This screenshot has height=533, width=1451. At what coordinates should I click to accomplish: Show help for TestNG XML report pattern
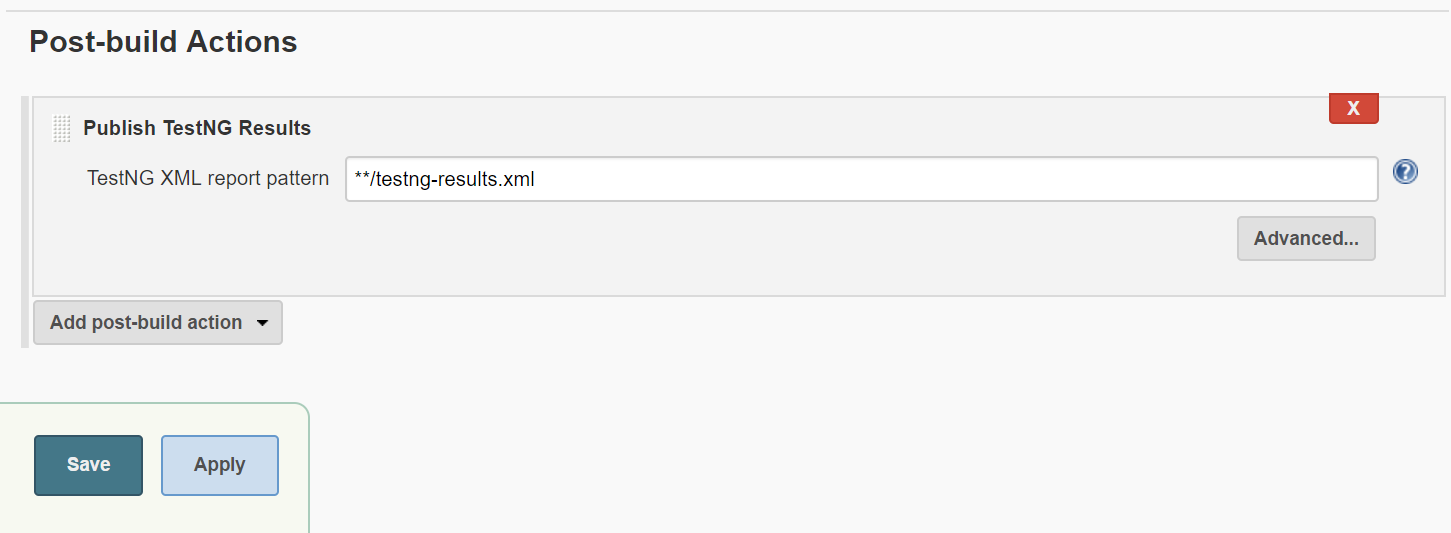tap(1405, 172)
